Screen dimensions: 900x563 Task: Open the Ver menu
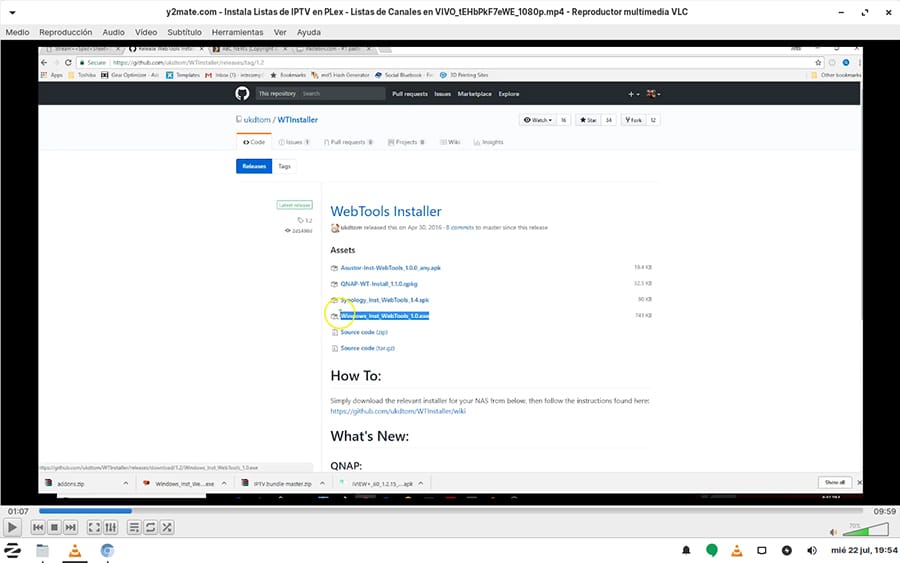(x=280, y=32)
